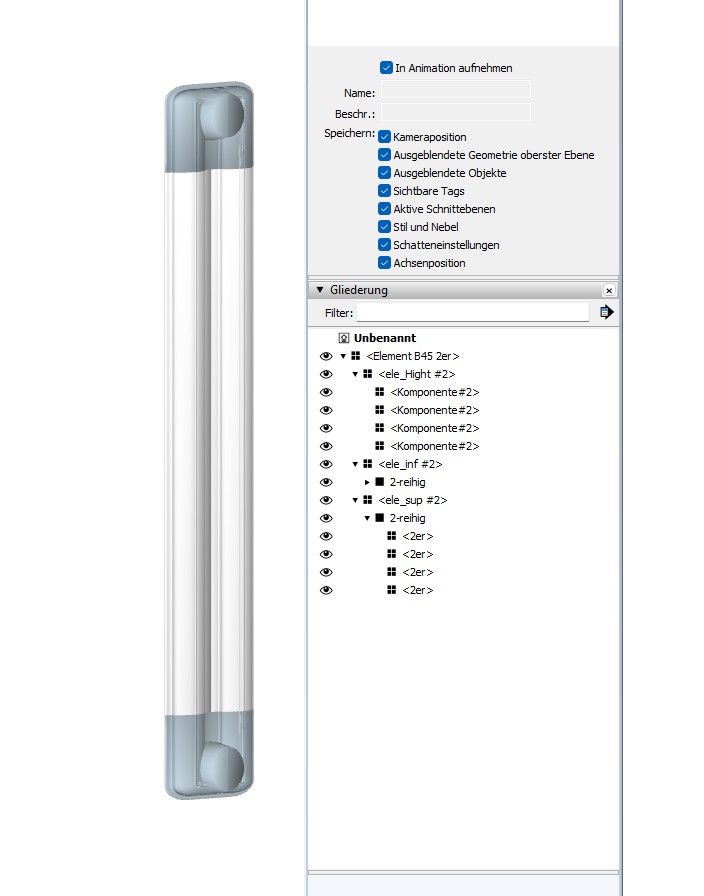Toggle visibility of ele_Hight #2
This screenshot has height=896, width=704.
(325, 374)
